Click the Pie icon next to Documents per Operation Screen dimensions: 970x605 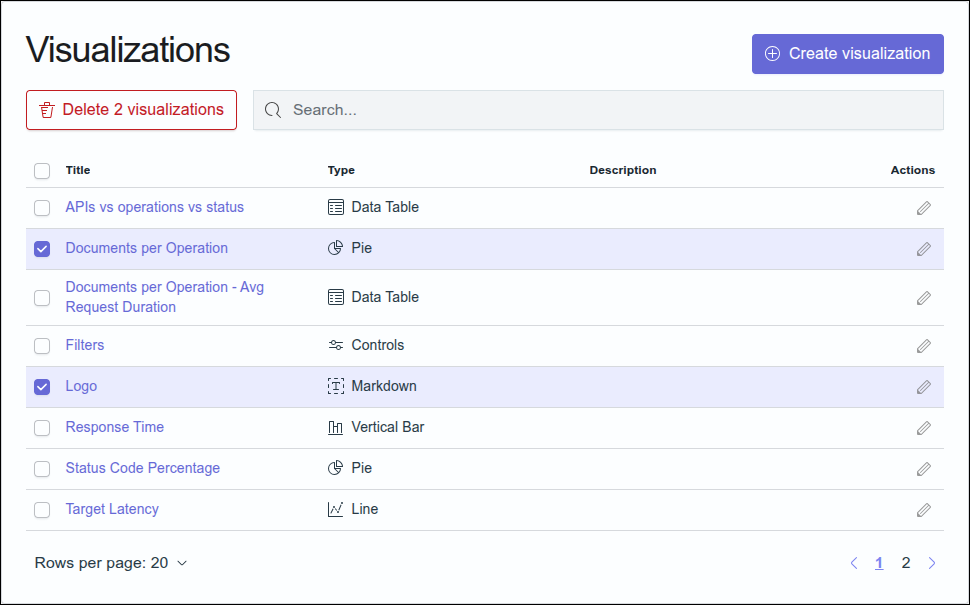tap(336, 248)
